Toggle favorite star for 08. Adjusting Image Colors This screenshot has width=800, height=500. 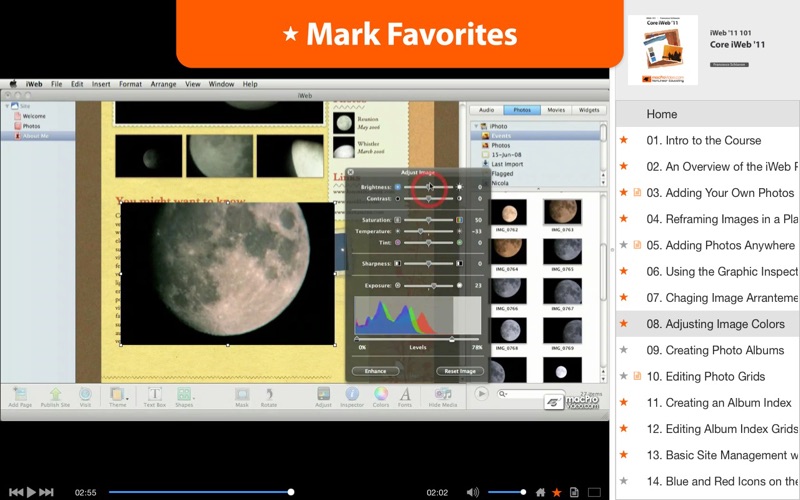pyautogui.click(x=623, y=323)
